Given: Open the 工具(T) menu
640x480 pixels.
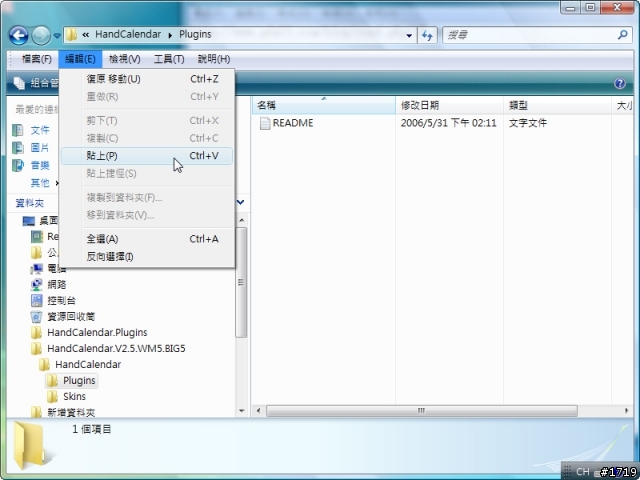Looking at the screenshot, I should [x=169, y=59].
